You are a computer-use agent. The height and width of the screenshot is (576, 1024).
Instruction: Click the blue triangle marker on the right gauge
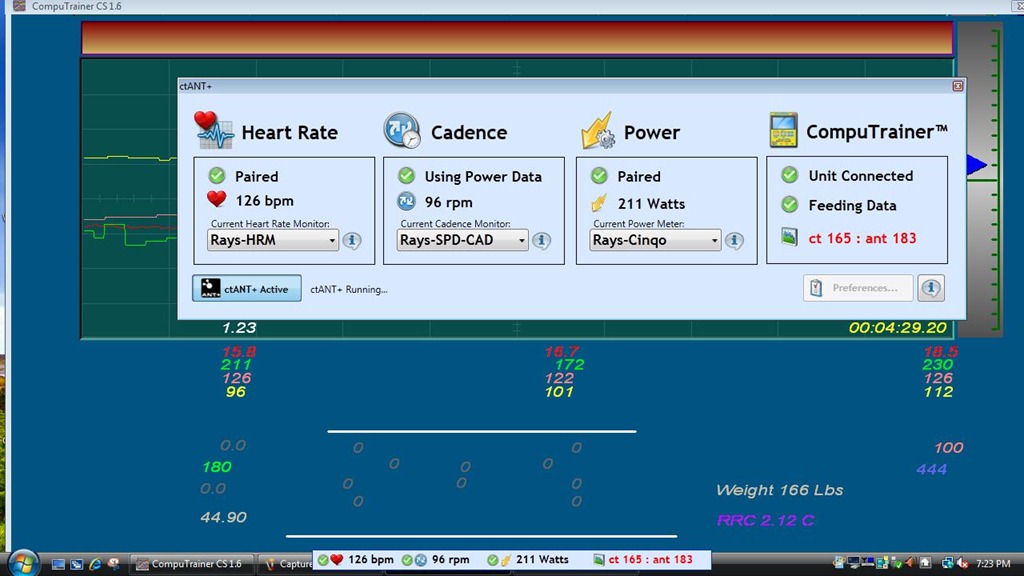[976, 165]
